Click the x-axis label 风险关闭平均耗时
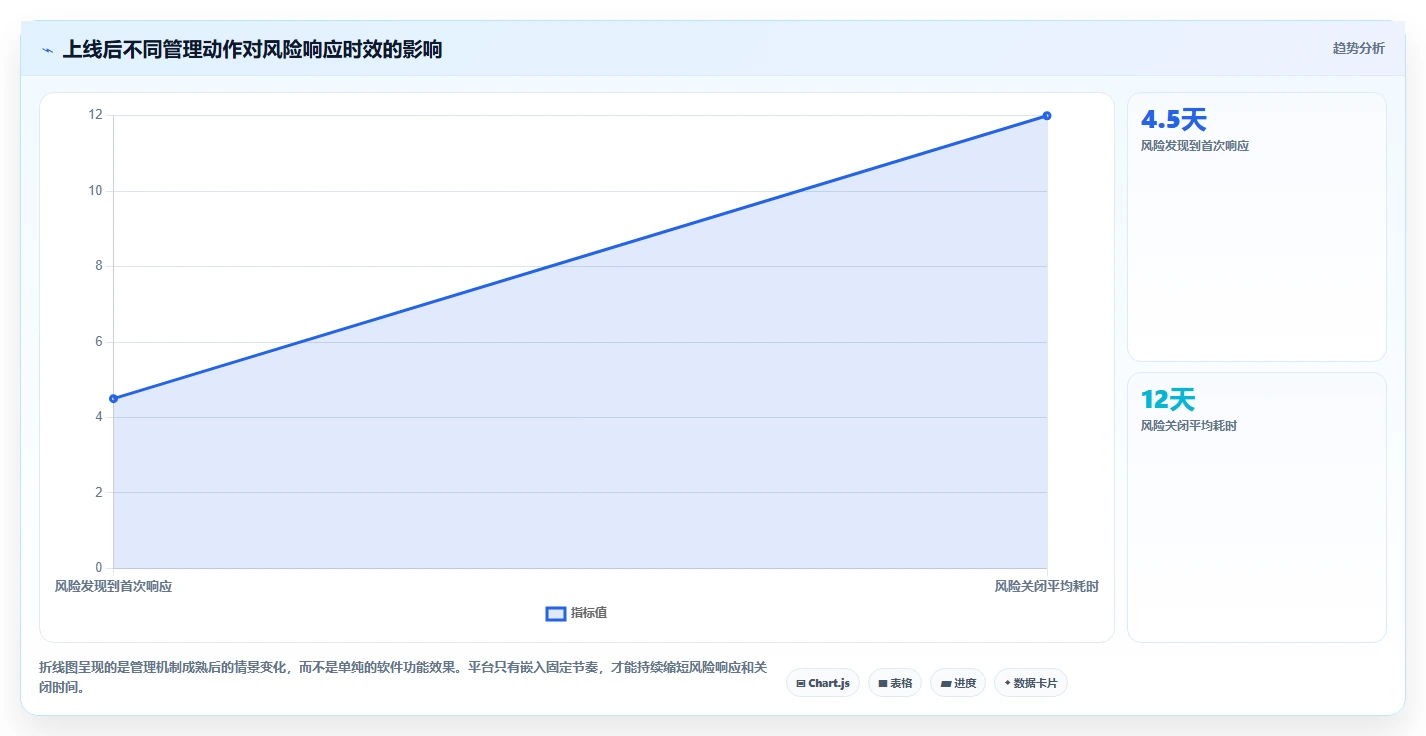 [1046, 586]
